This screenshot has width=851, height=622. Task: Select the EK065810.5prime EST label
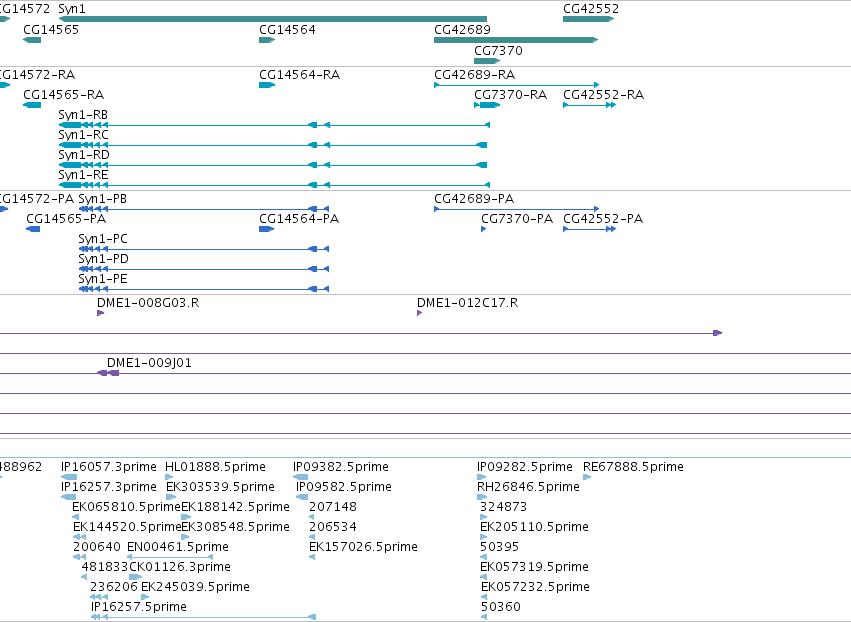[126, 507]
